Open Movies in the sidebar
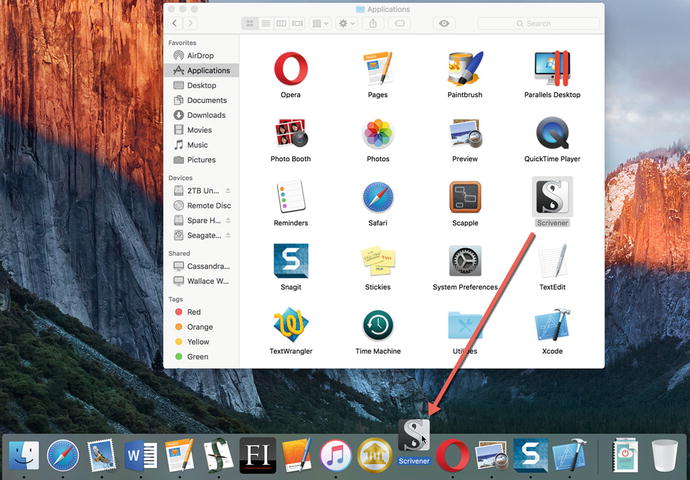This screenshot has height=480, width=690. click(x=202, y=130)
